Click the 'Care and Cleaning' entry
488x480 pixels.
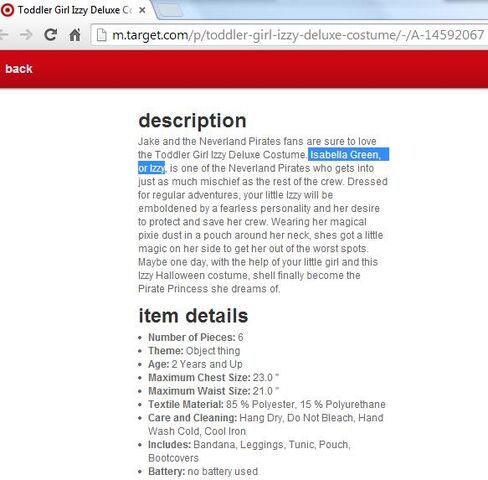(266, 424)
